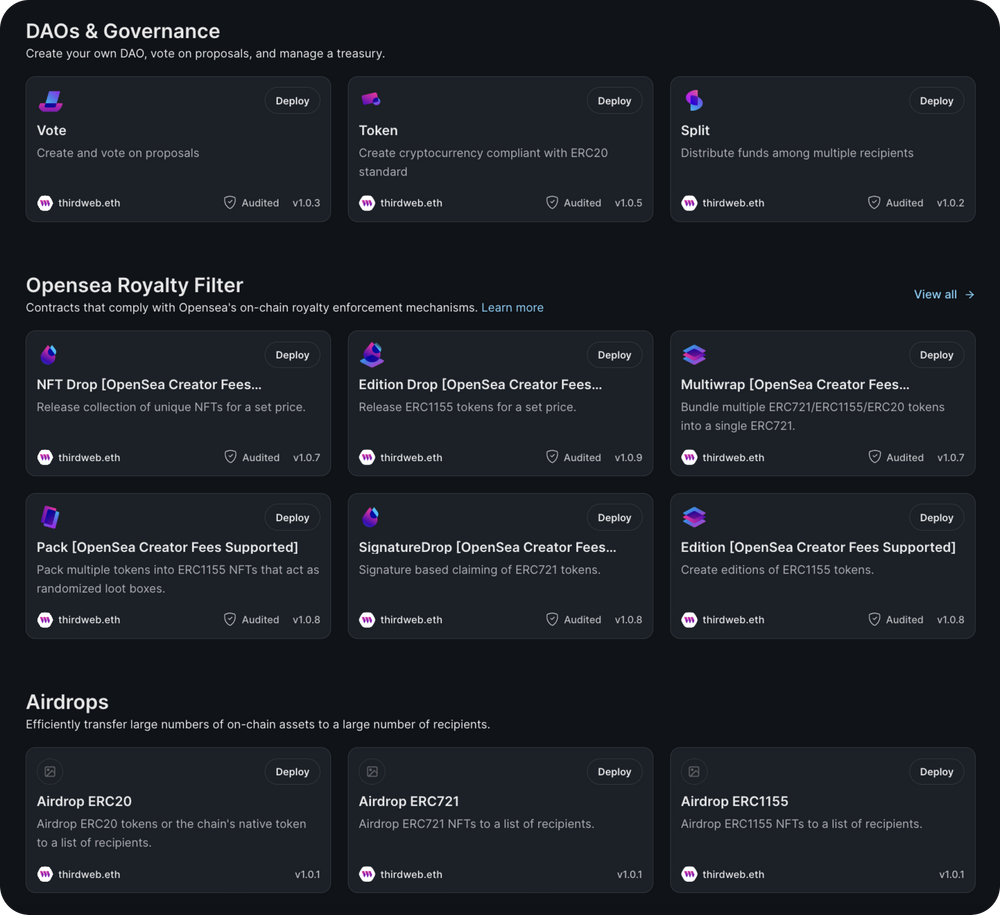
Task: Deploy the Vote contract
Action: [291, 101]
